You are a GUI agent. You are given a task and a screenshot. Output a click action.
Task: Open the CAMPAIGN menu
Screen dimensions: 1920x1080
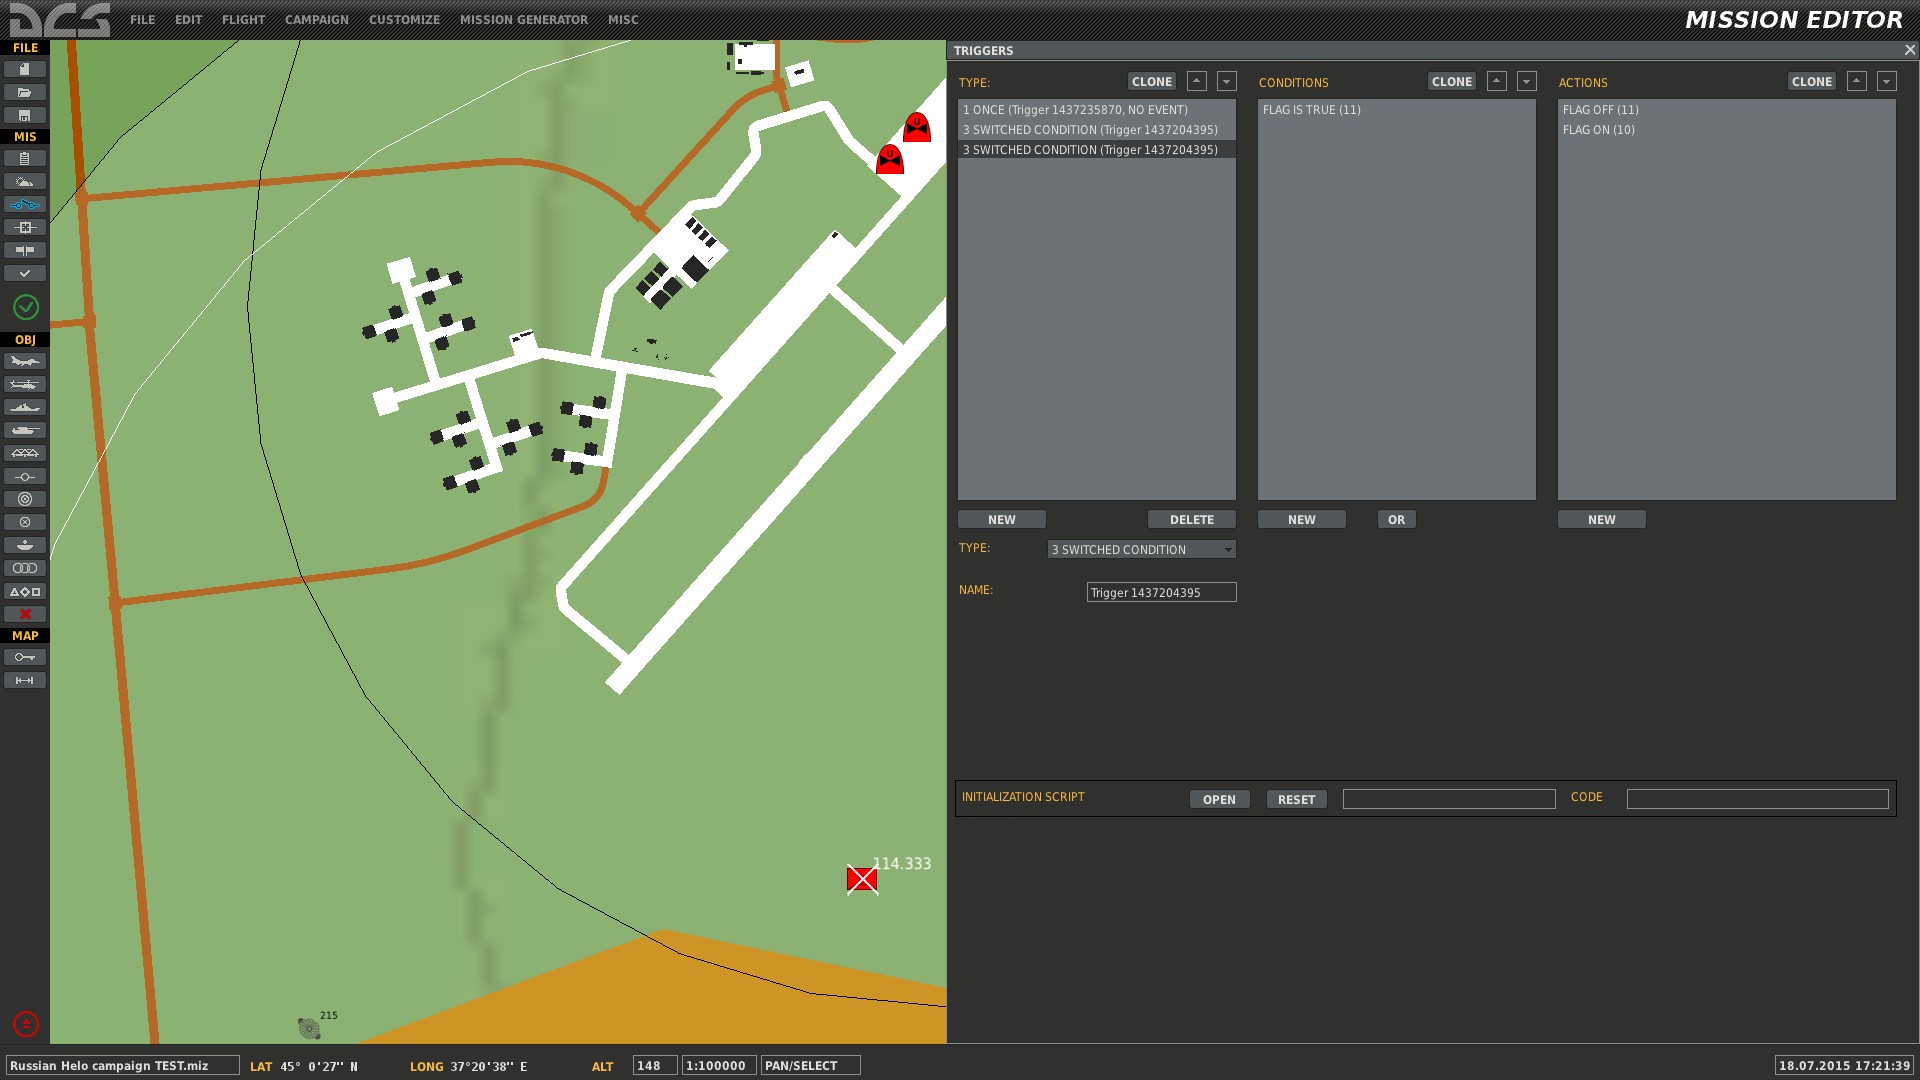(316, 20)
